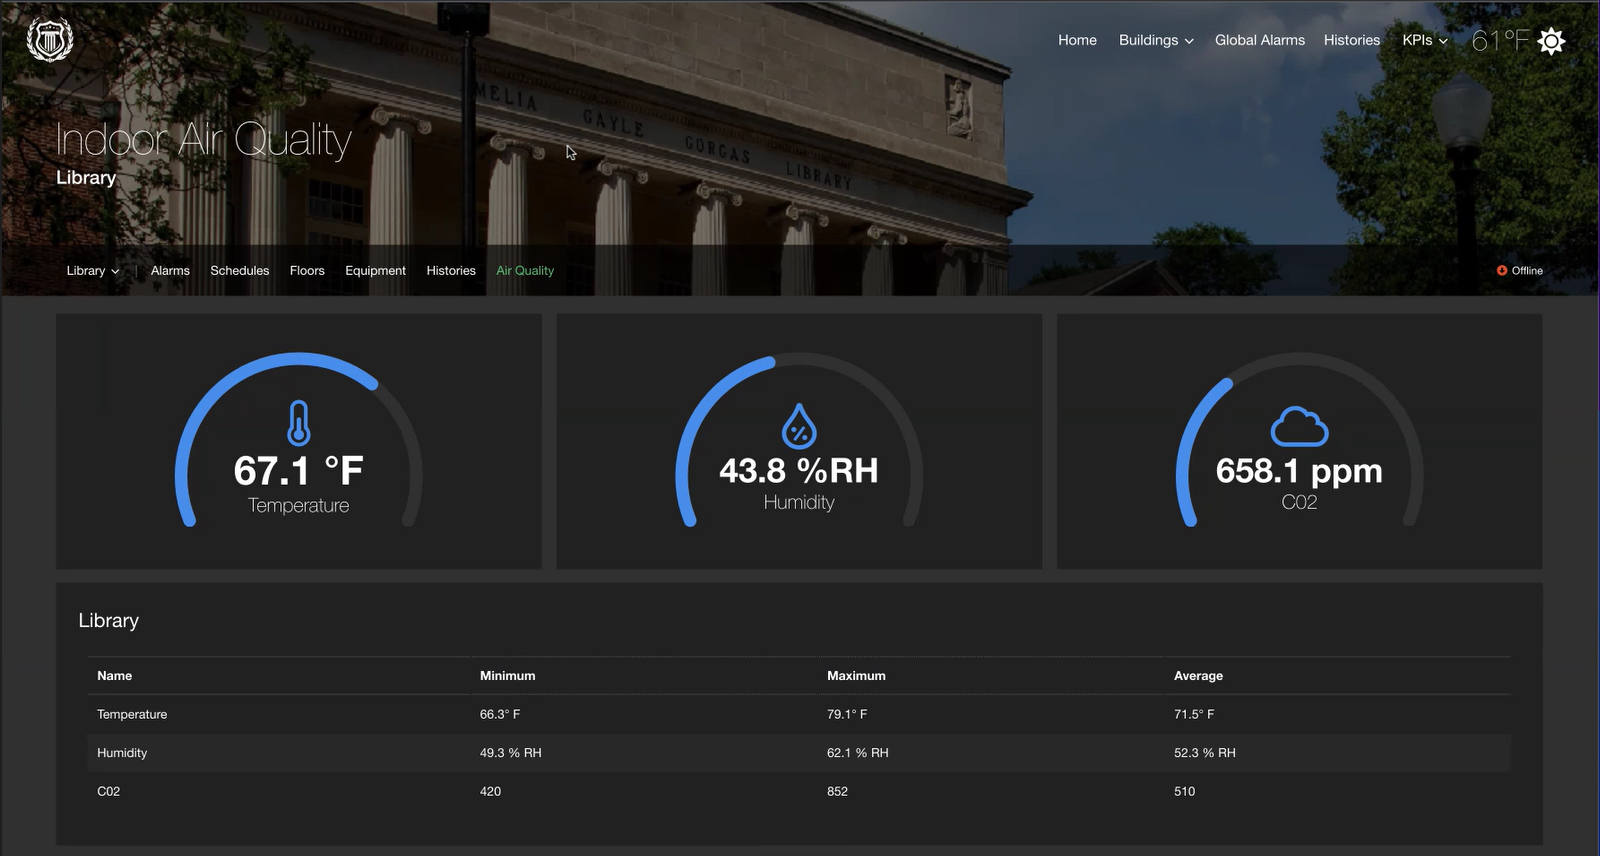The image size is (1600, 856).
Task: Click the Minimum column header
Action: [508, 676]
